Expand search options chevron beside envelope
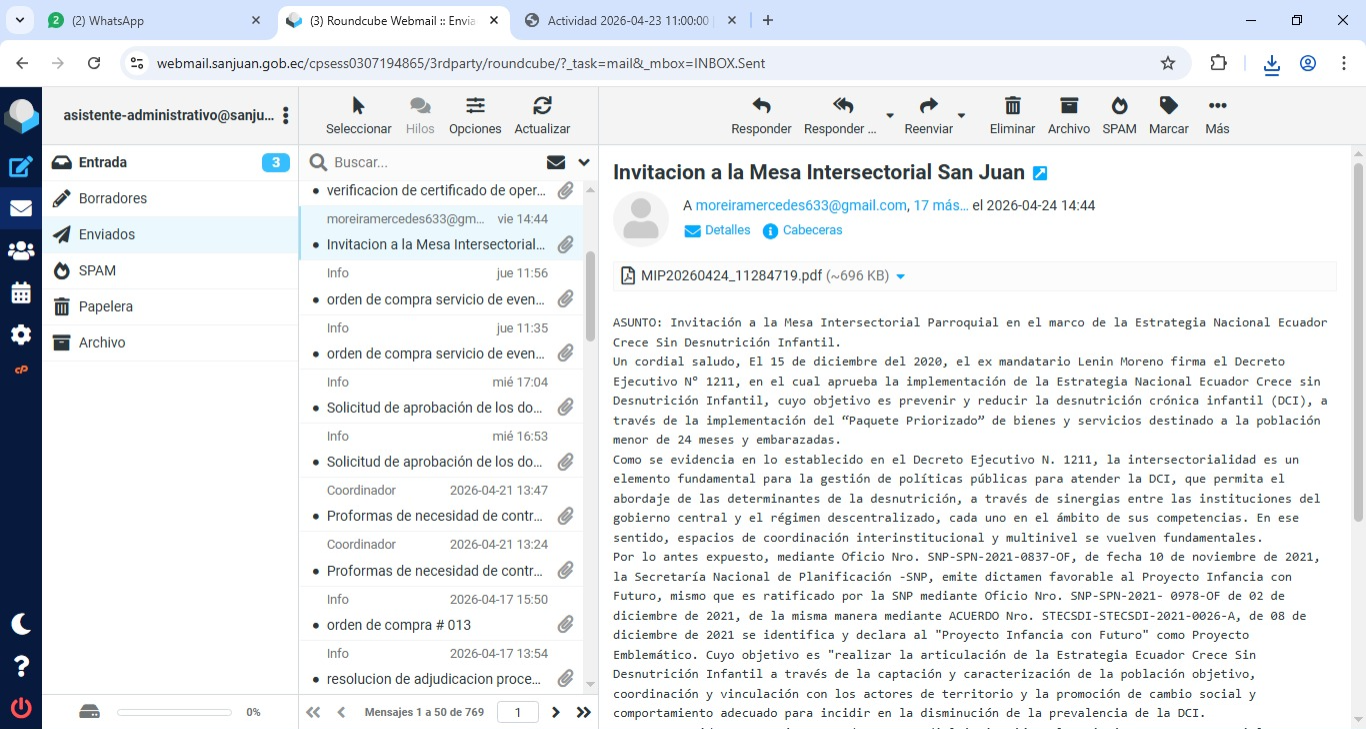 click(584, 162)
